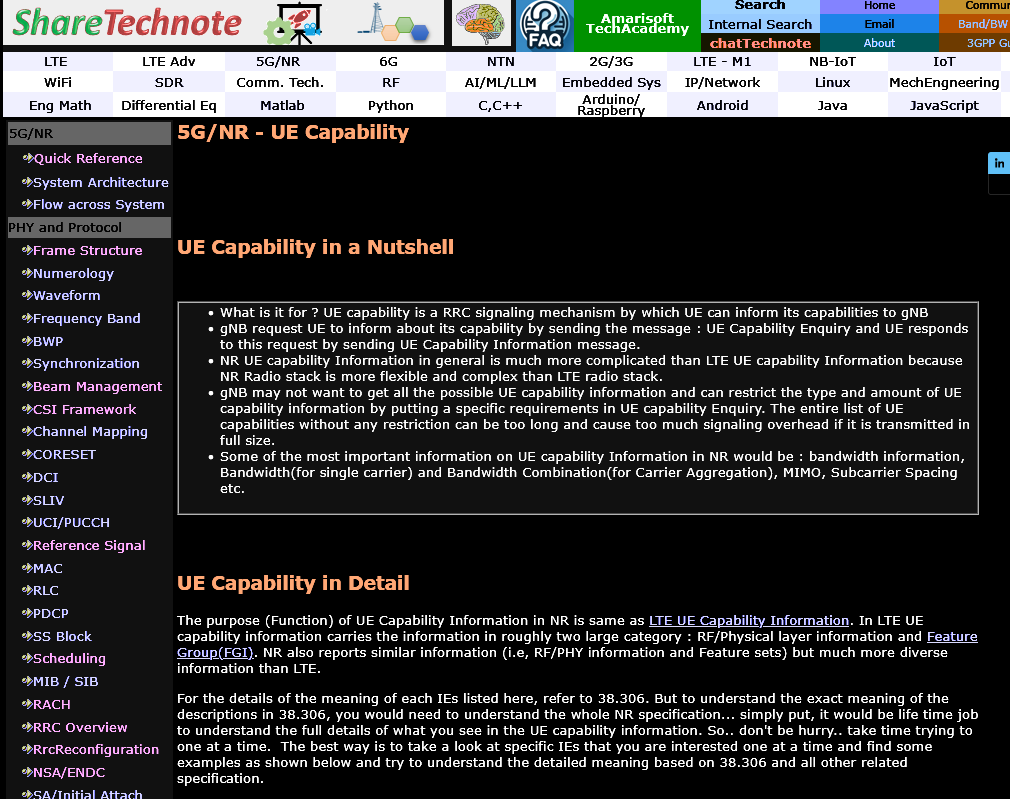
Task: Open Flow across System link
Action: (x=99, y=204)
